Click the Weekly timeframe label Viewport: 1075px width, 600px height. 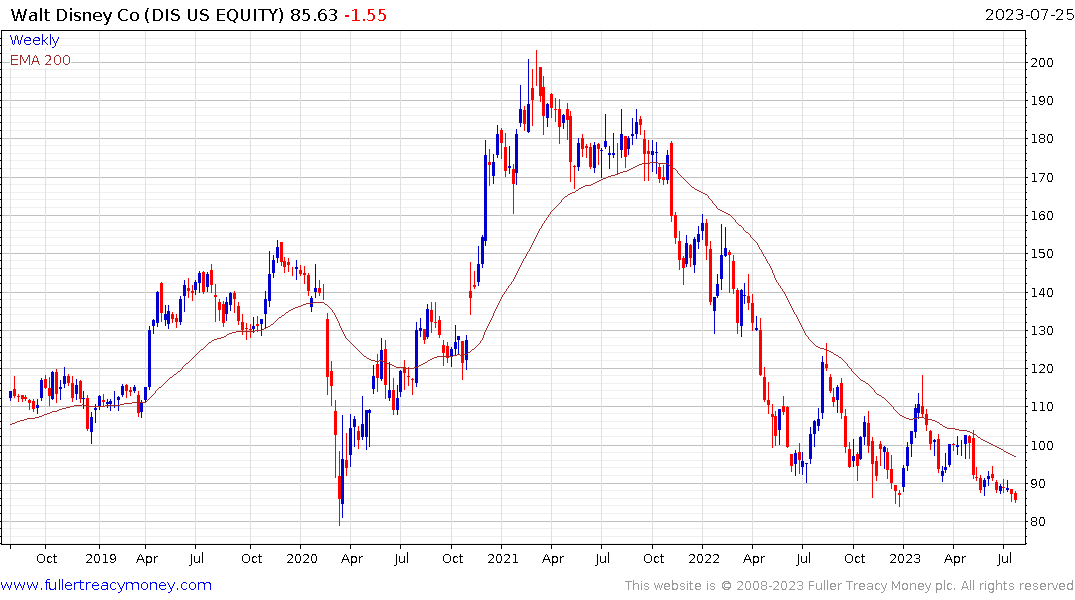click(34, 40)
